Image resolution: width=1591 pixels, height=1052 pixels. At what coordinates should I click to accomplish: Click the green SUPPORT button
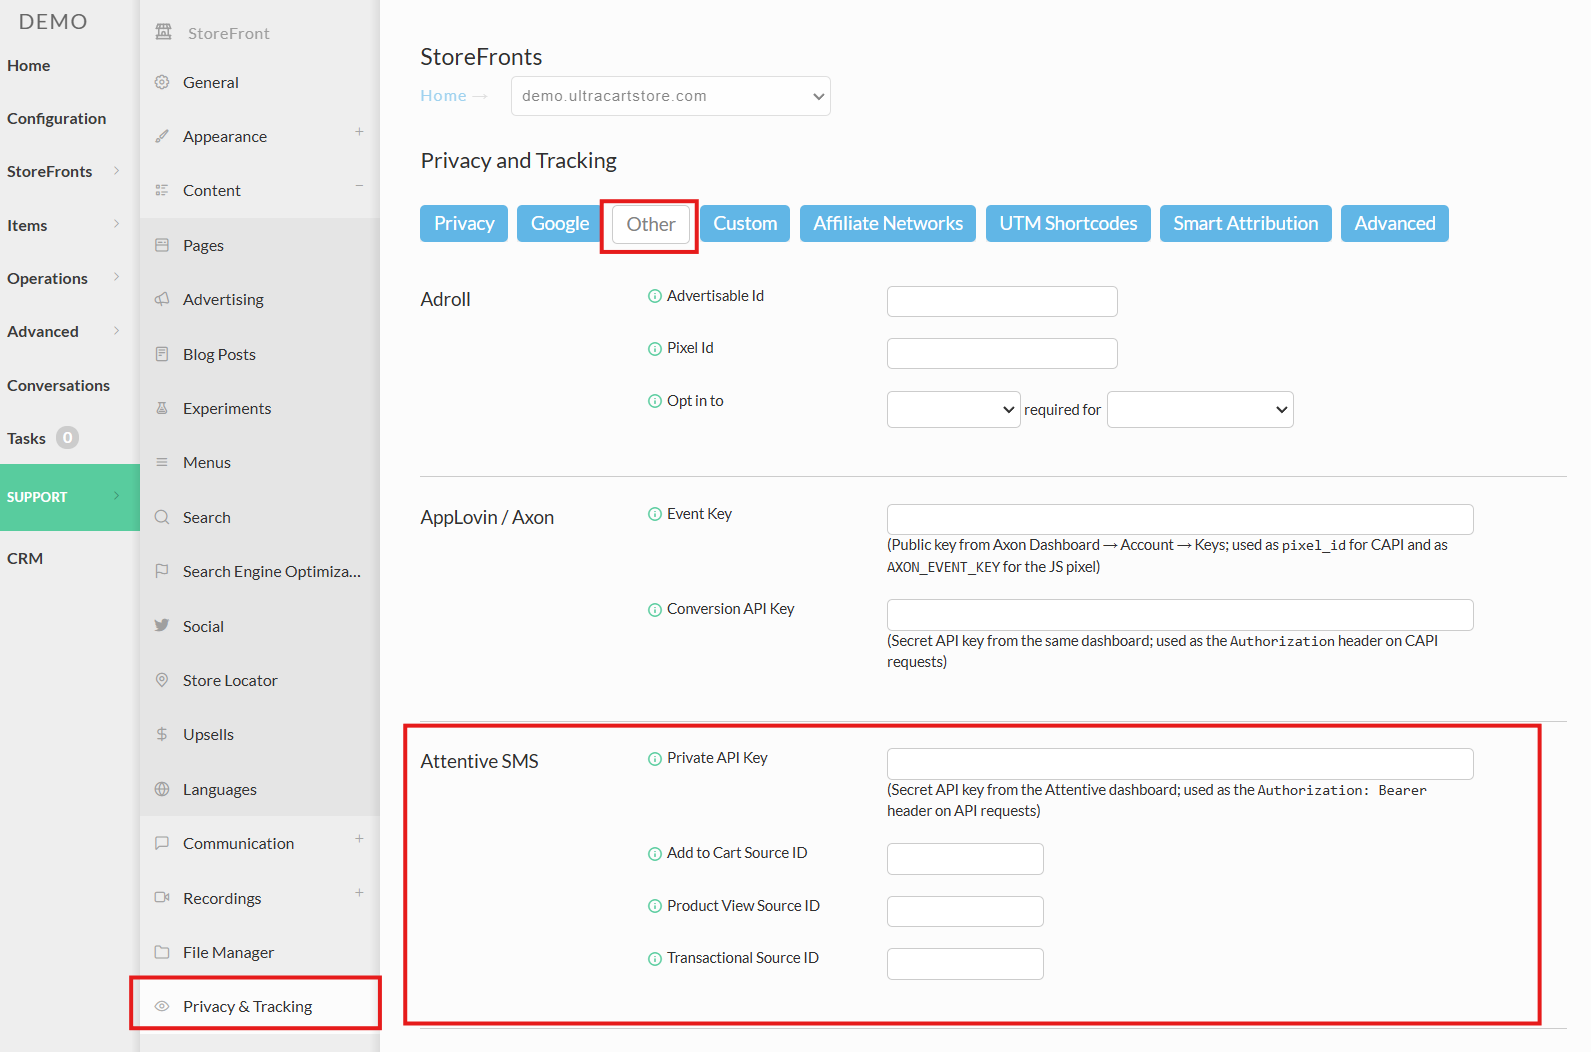70,497
